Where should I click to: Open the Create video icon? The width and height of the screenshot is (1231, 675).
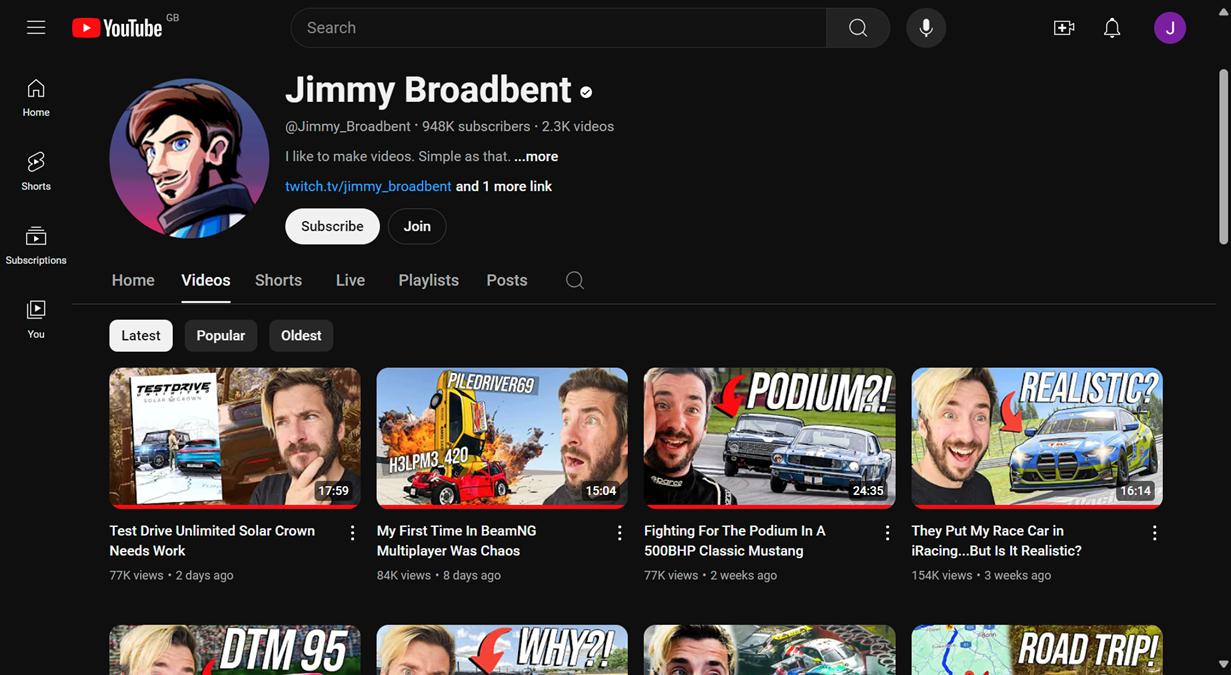[x=1064, y=27]
